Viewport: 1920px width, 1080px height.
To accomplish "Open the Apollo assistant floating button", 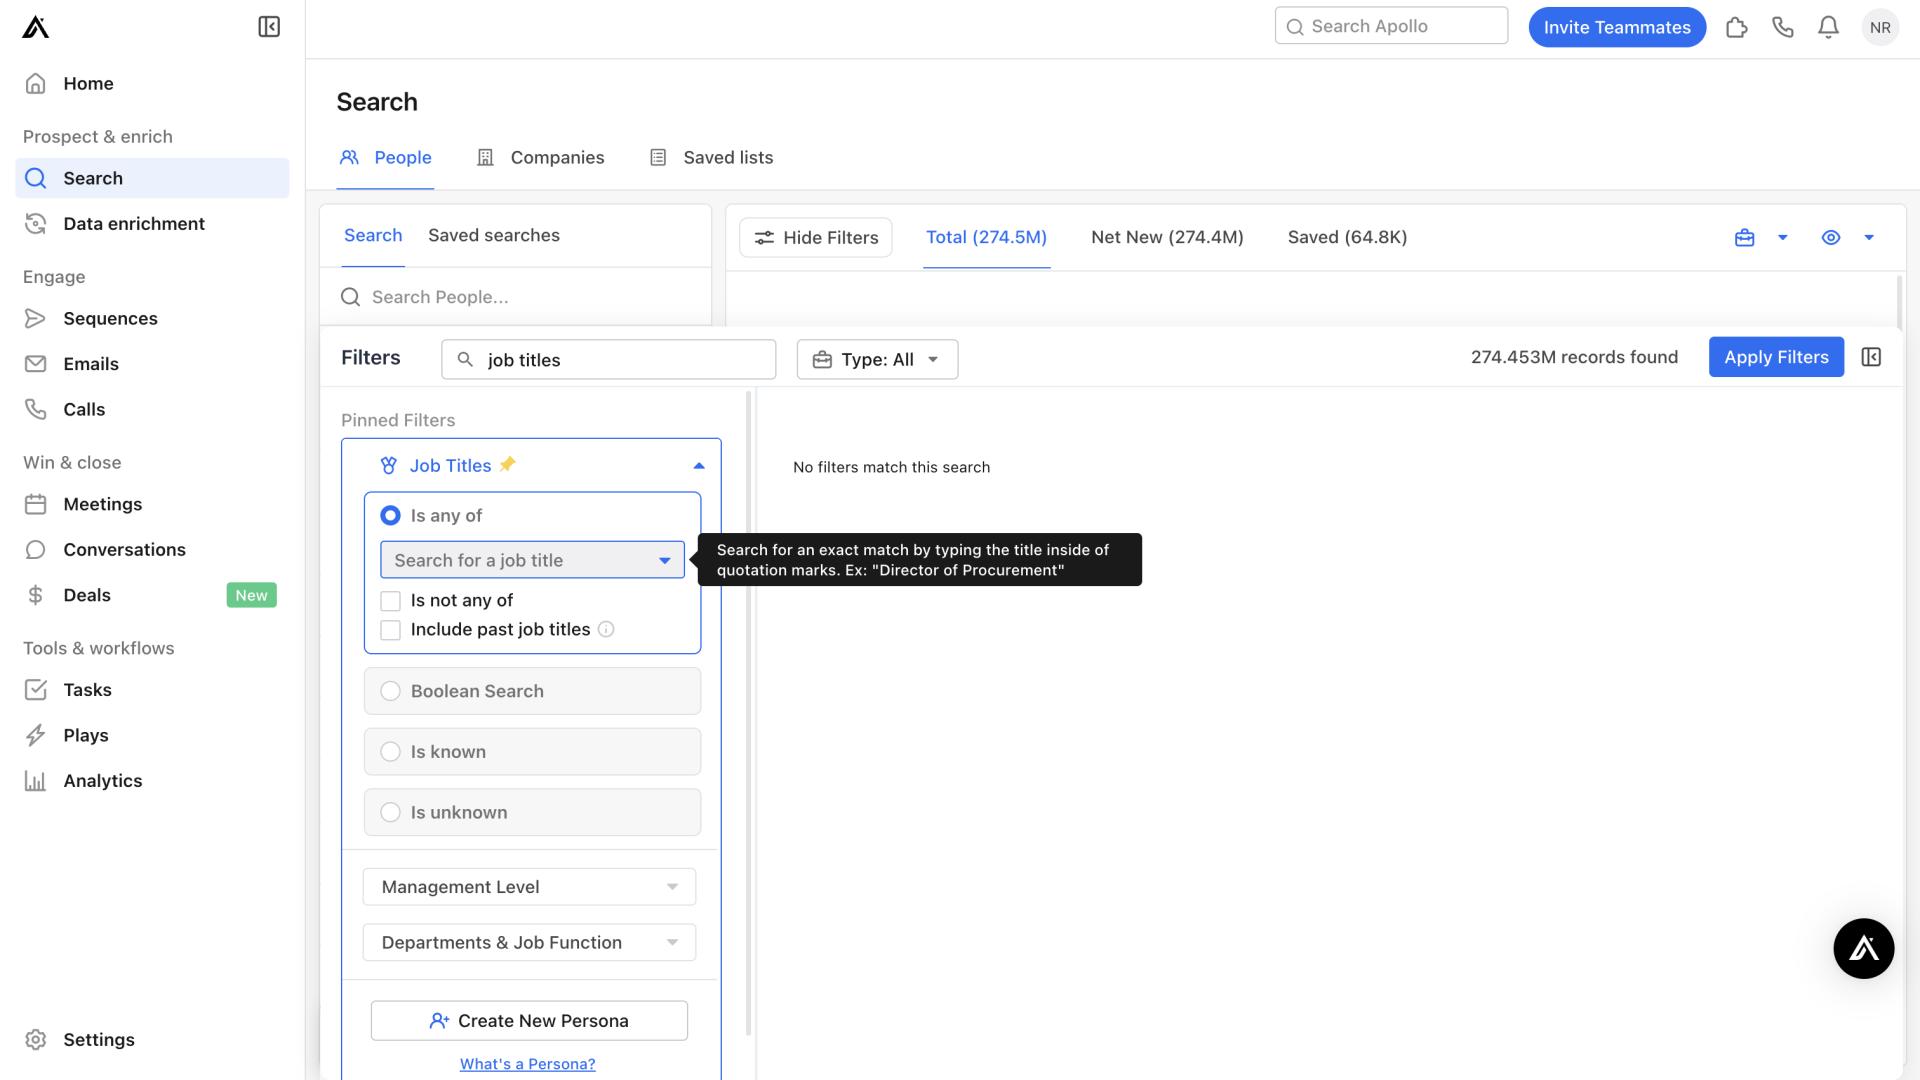I will click(1863, 949).
